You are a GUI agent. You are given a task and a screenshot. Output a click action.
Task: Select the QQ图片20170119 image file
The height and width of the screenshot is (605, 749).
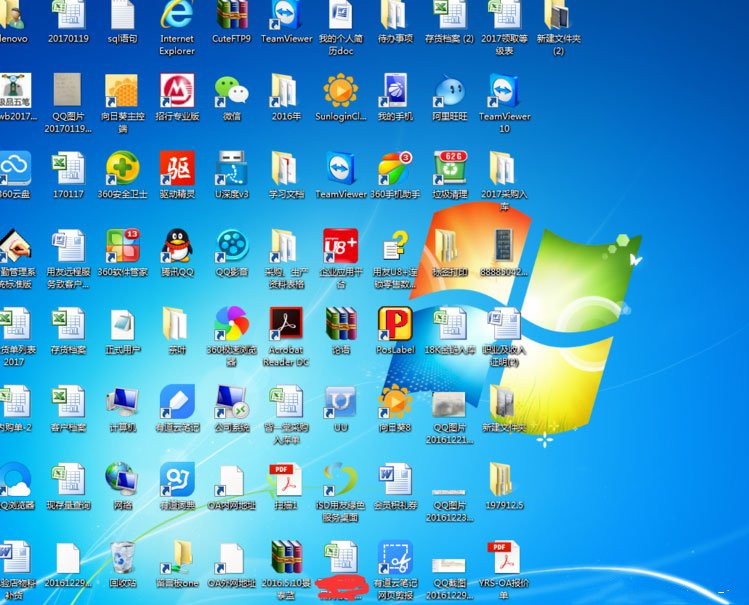coord(68,103)
